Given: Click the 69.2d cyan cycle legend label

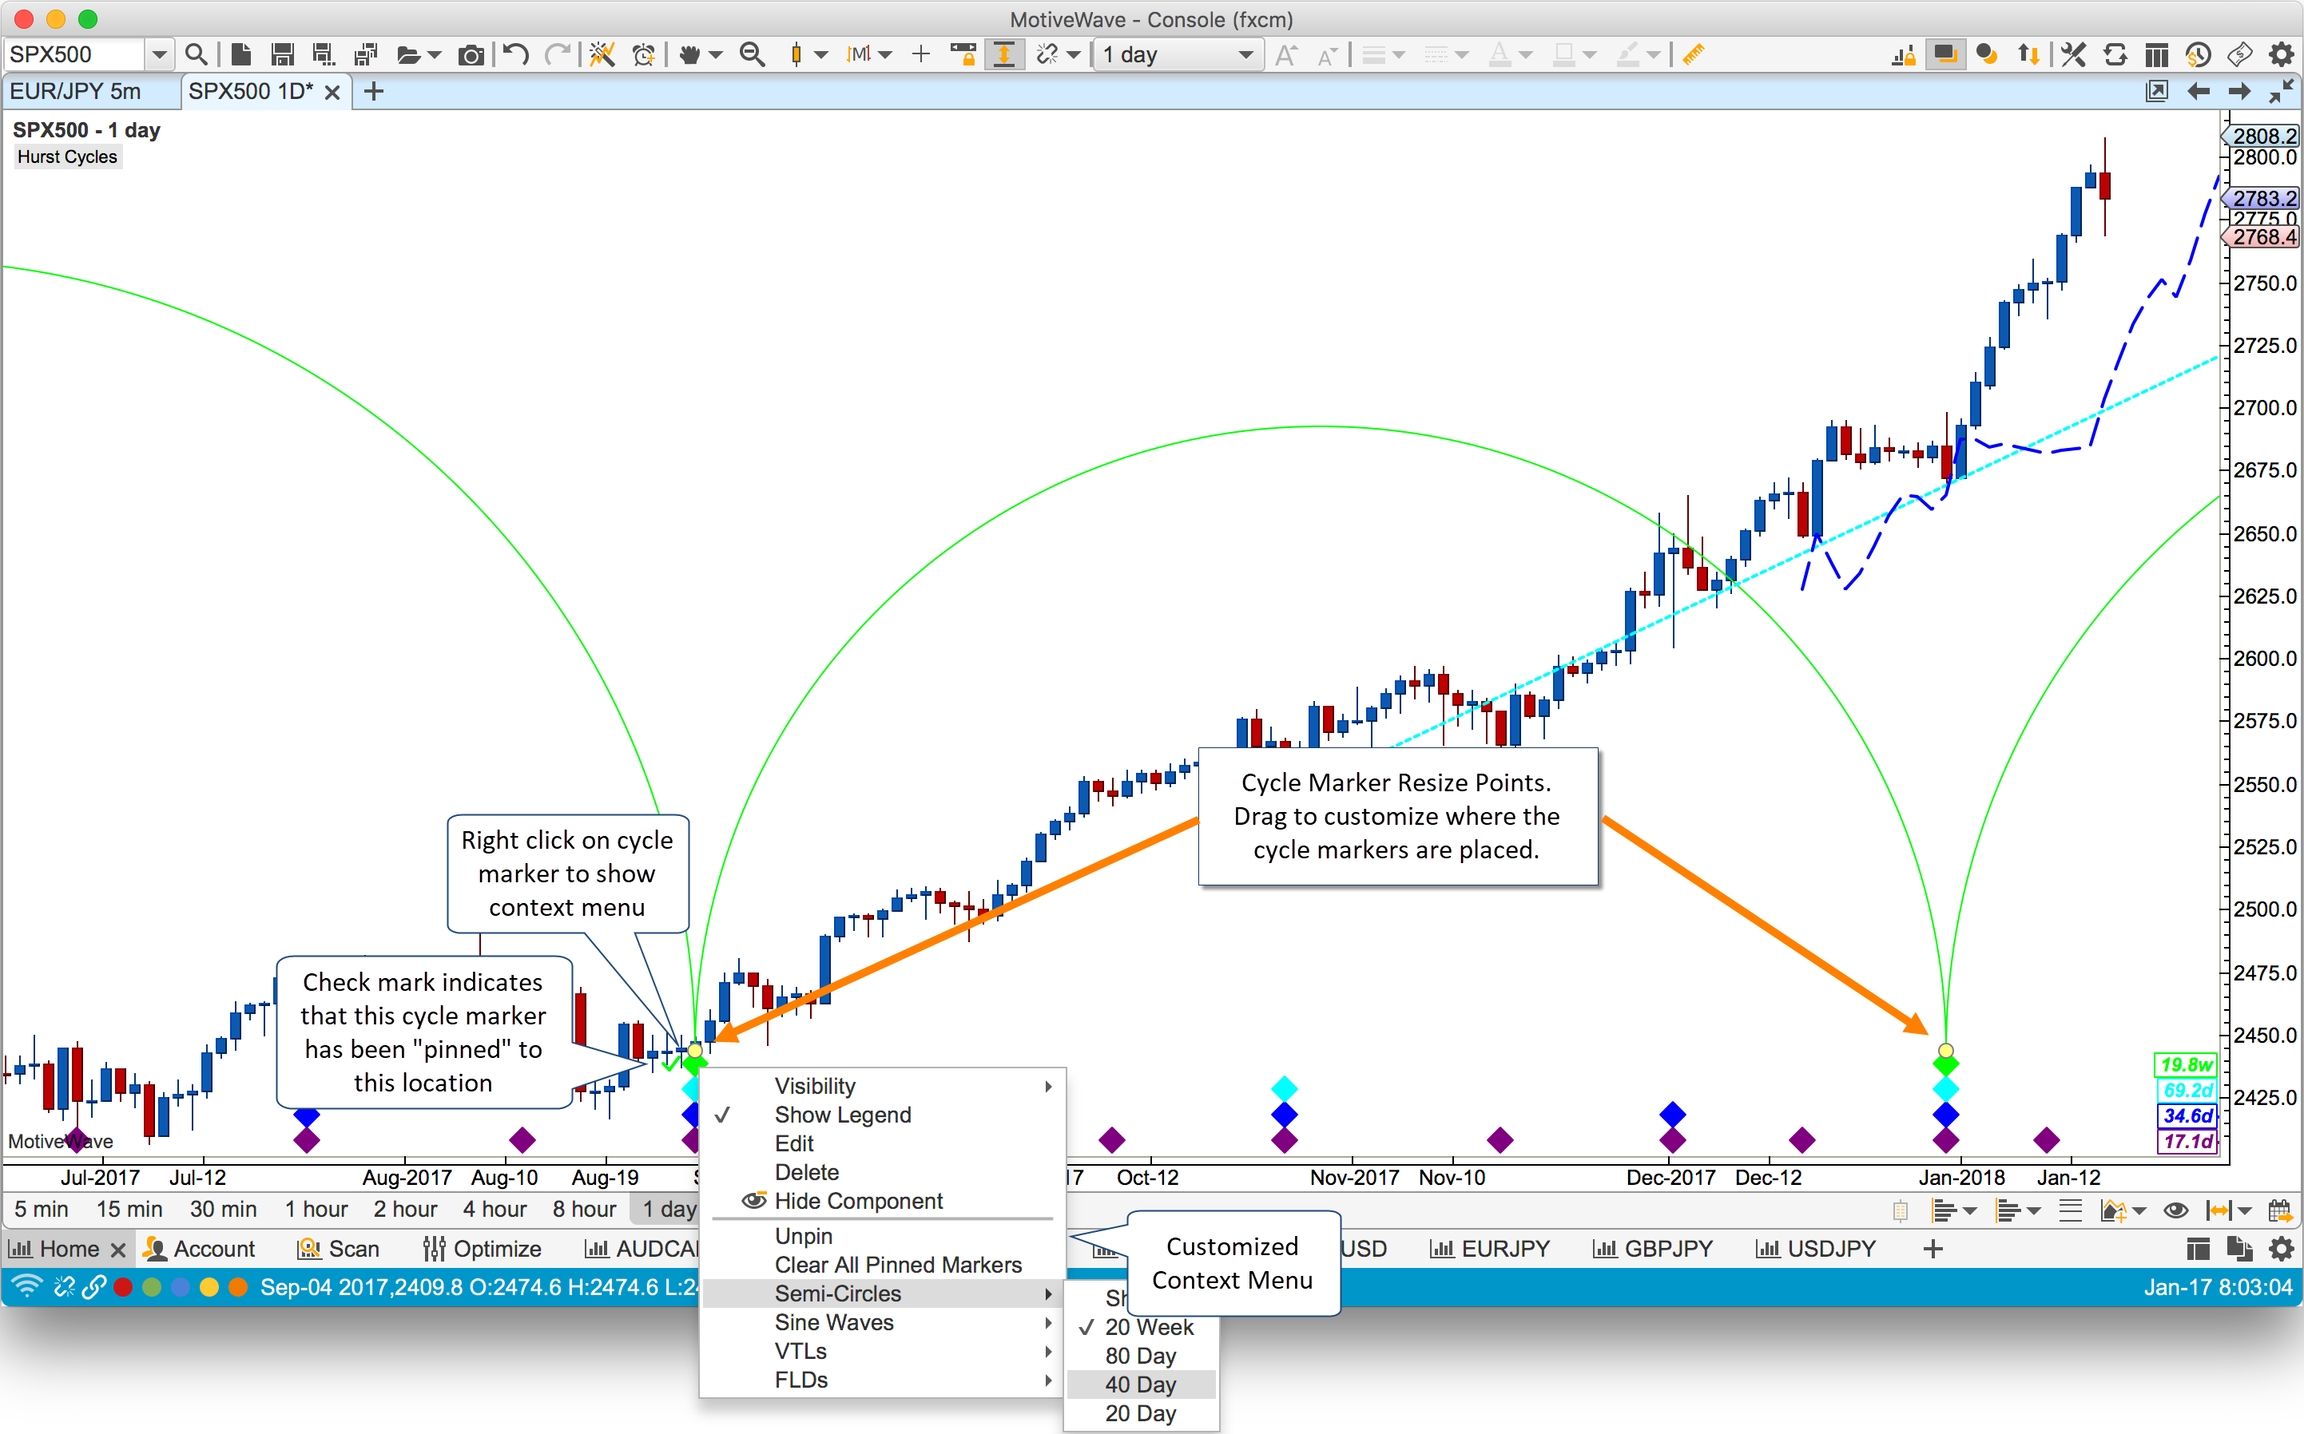Looking at the screenshot, I should (x=2186, y=1090).
